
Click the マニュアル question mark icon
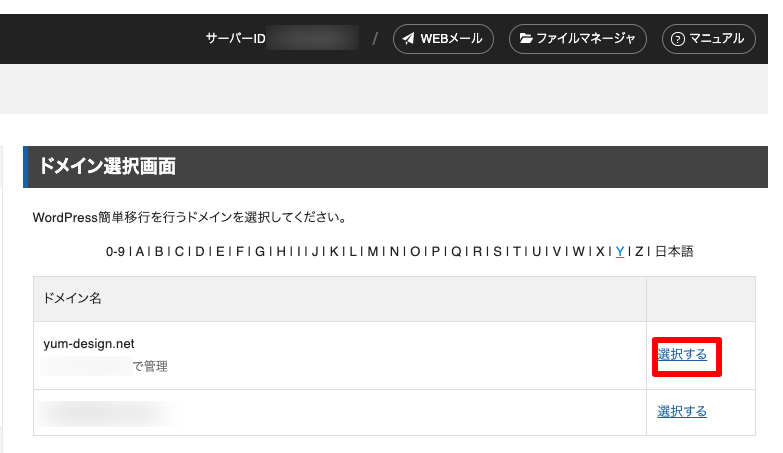tap(678, 39)
